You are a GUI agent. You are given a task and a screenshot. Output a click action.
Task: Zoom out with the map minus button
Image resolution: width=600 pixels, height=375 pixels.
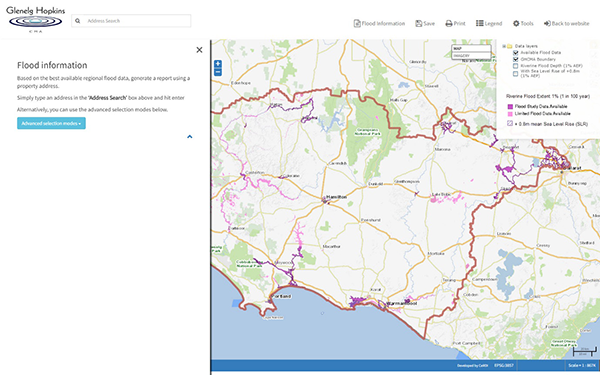218,72
